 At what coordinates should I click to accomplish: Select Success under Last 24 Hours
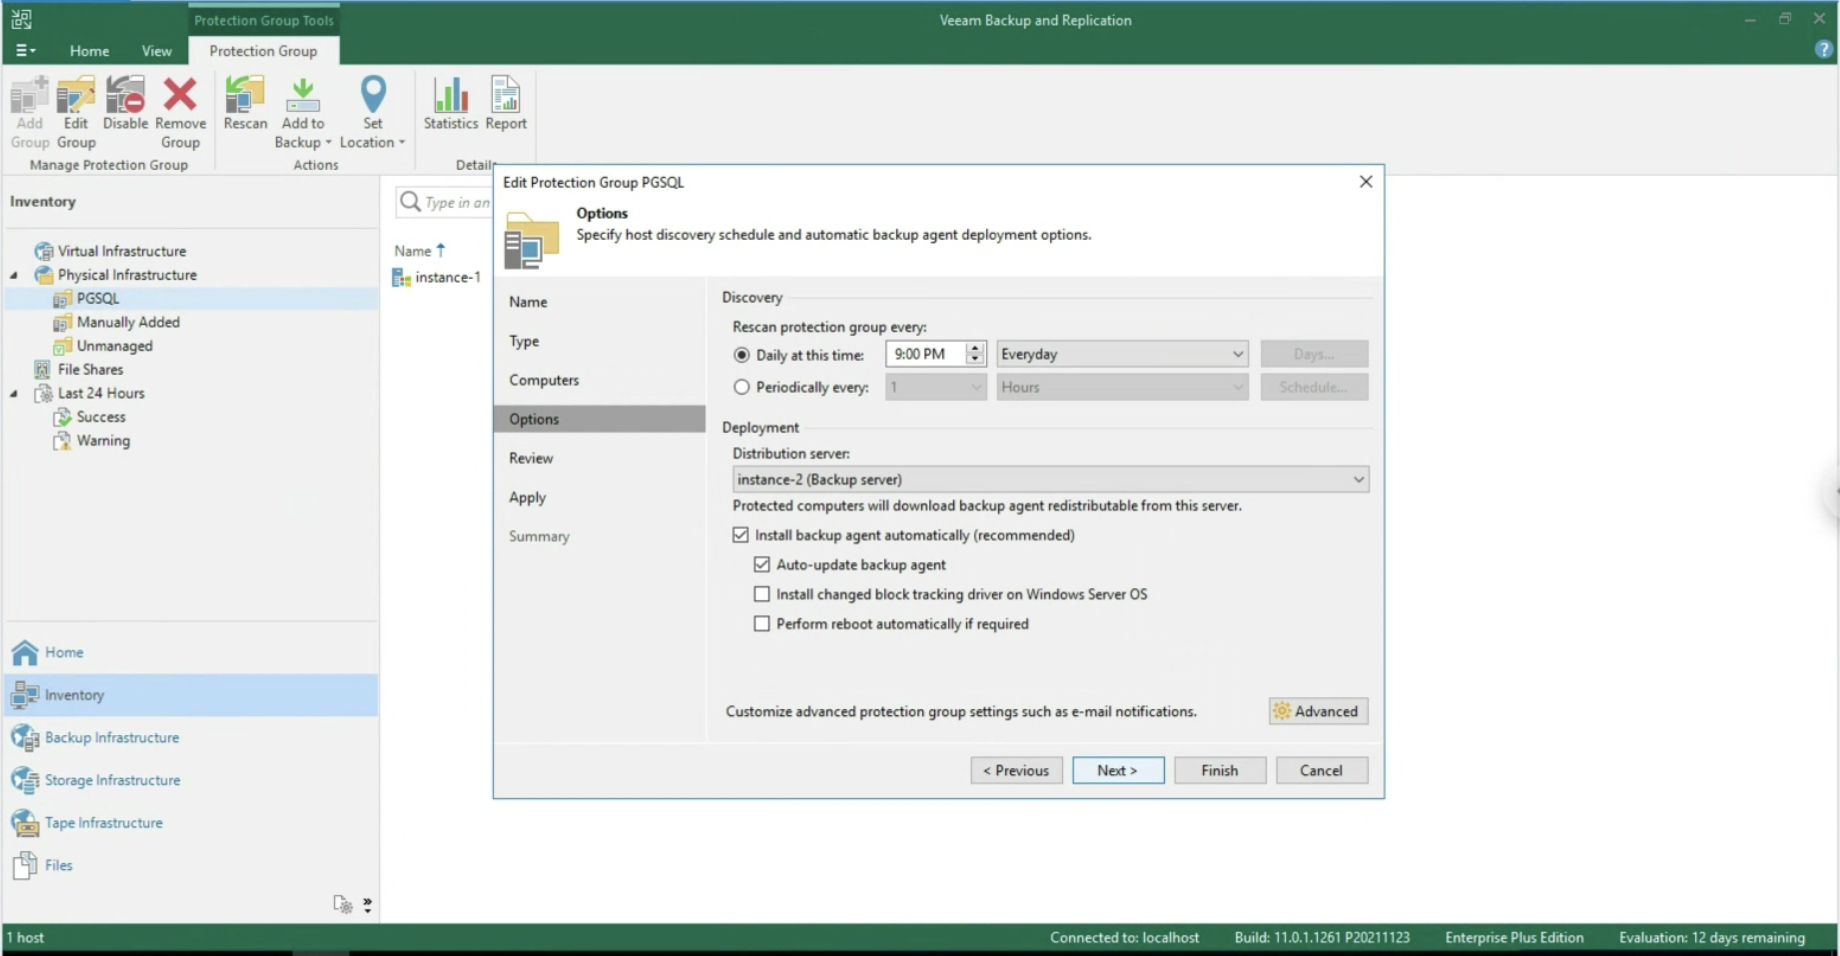pos(101,417)
